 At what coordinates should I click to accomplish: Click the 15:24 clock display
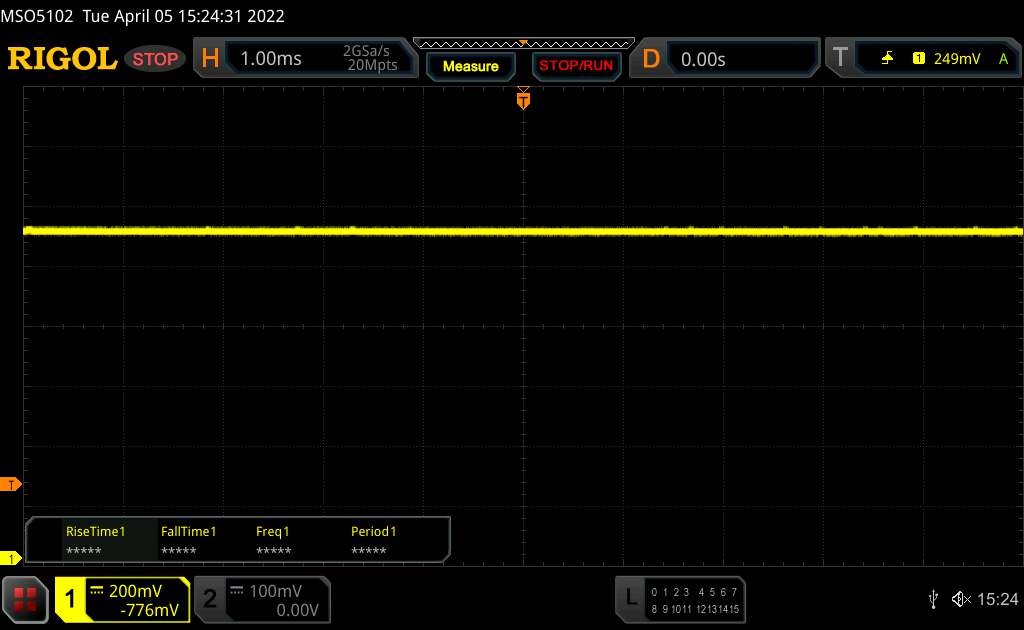[x=997, y=599]
